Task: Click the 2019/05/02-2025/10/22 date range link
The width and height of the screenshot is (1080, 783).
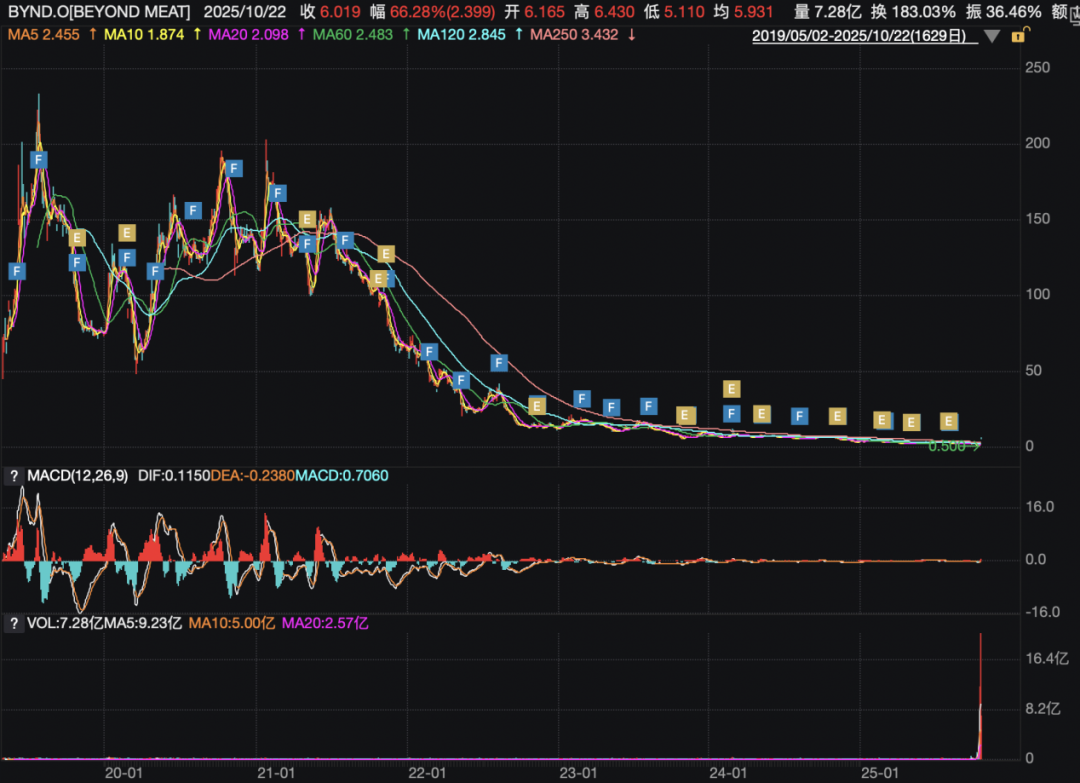Action: coord(861,37)
